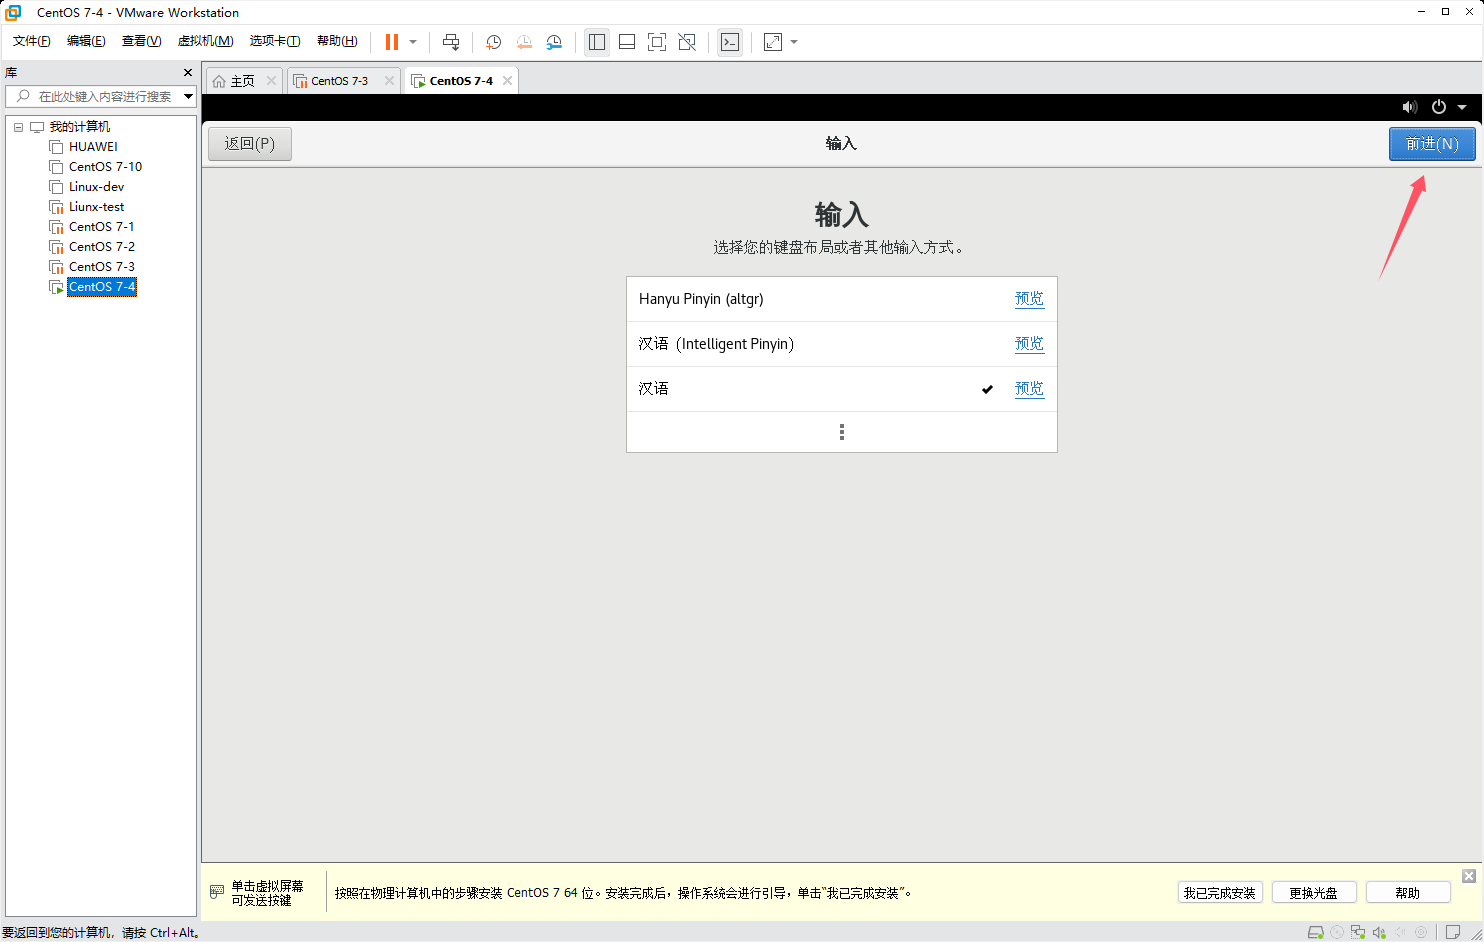Select the Liunx-test virtual machine
Image resolution: width=1484 pixels, height=942 pixels.
coord(96,207)
